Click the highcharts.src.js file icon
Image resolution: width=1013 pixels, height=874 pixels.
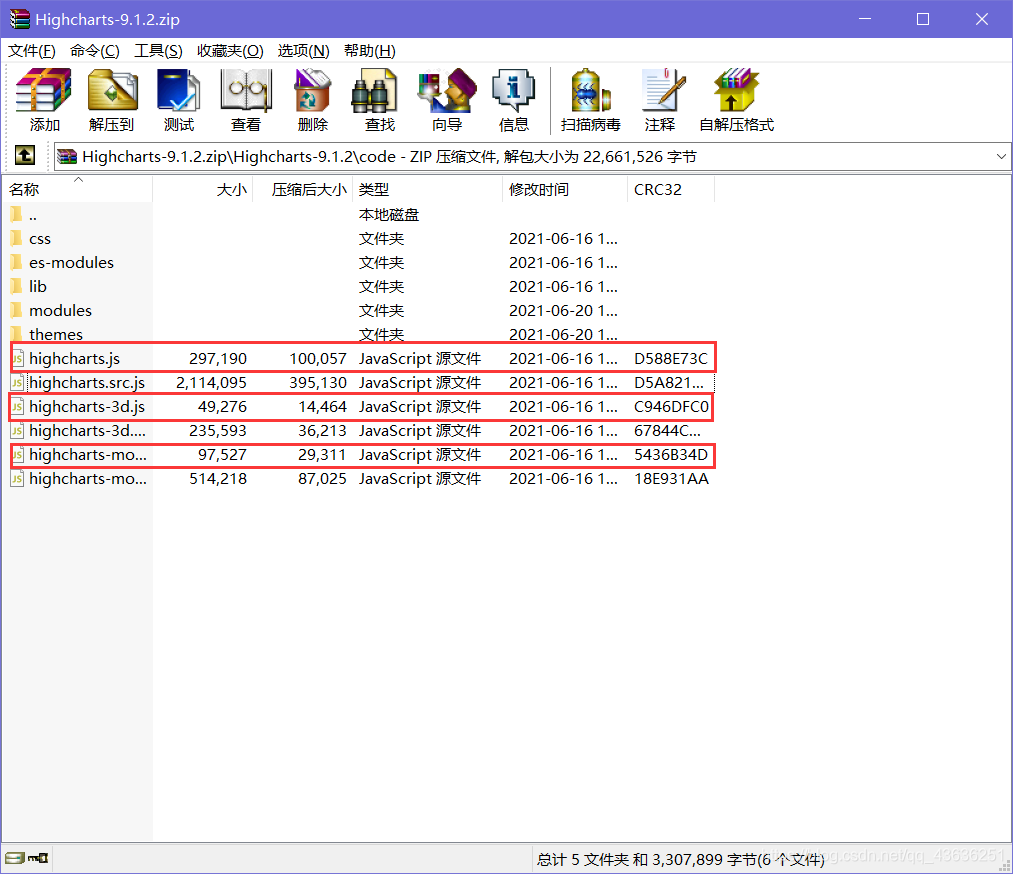pyautogui.click(x=17, y=382)
